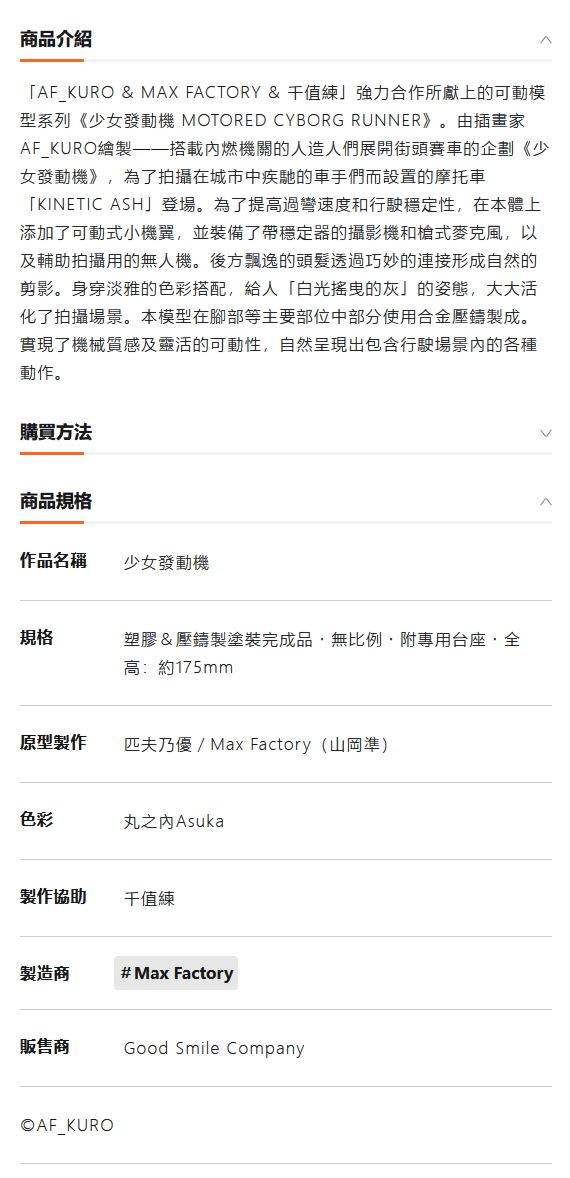This screenshot has height=1178, width=570.
Task: Click the 匹夫乃優 / Max Factory sculptor text
Action: point(255,745)
